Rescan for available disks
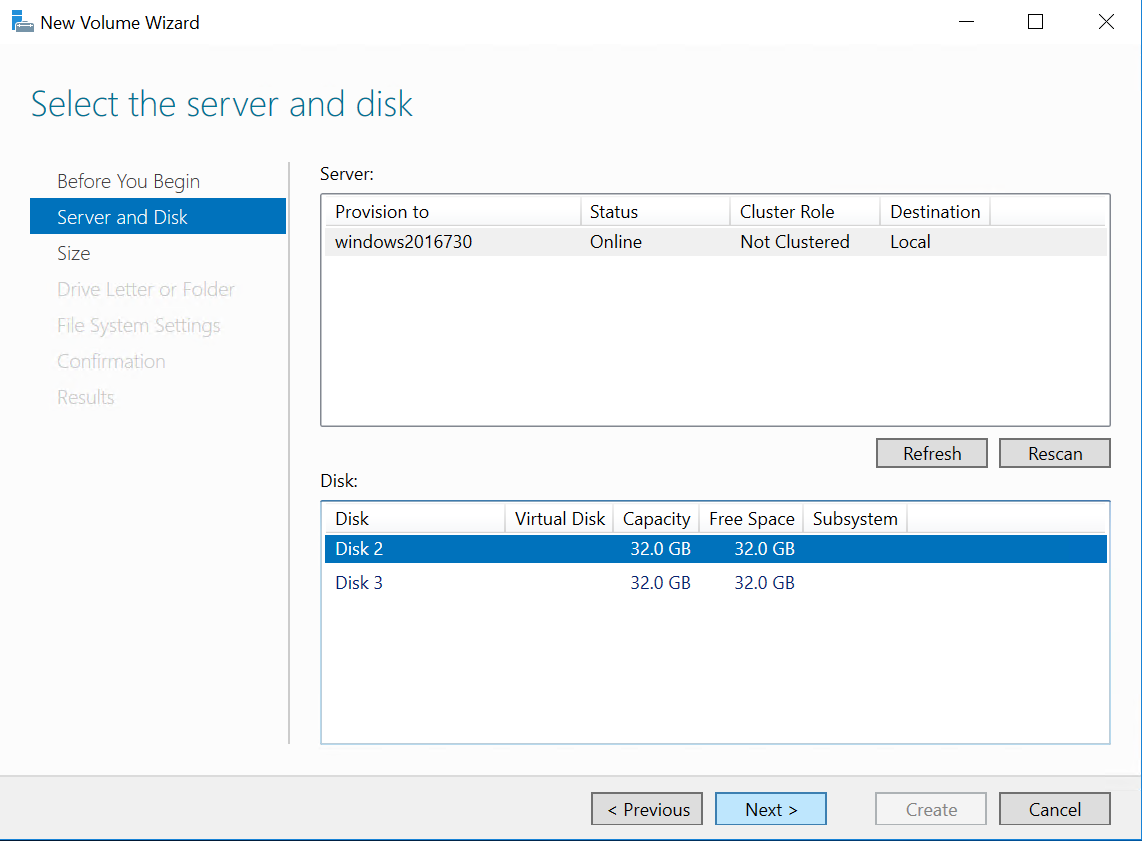The image size is (1142, 845). [x=1054, y=453]
